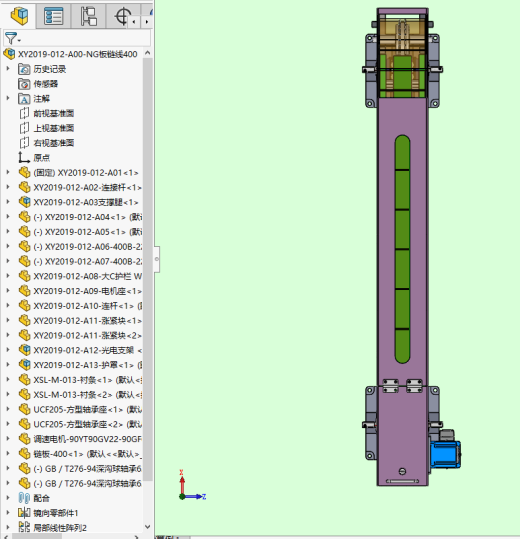520x539 pixels.
Task: Open the tree filter funnel dropdown
Action: coord(12,38)
